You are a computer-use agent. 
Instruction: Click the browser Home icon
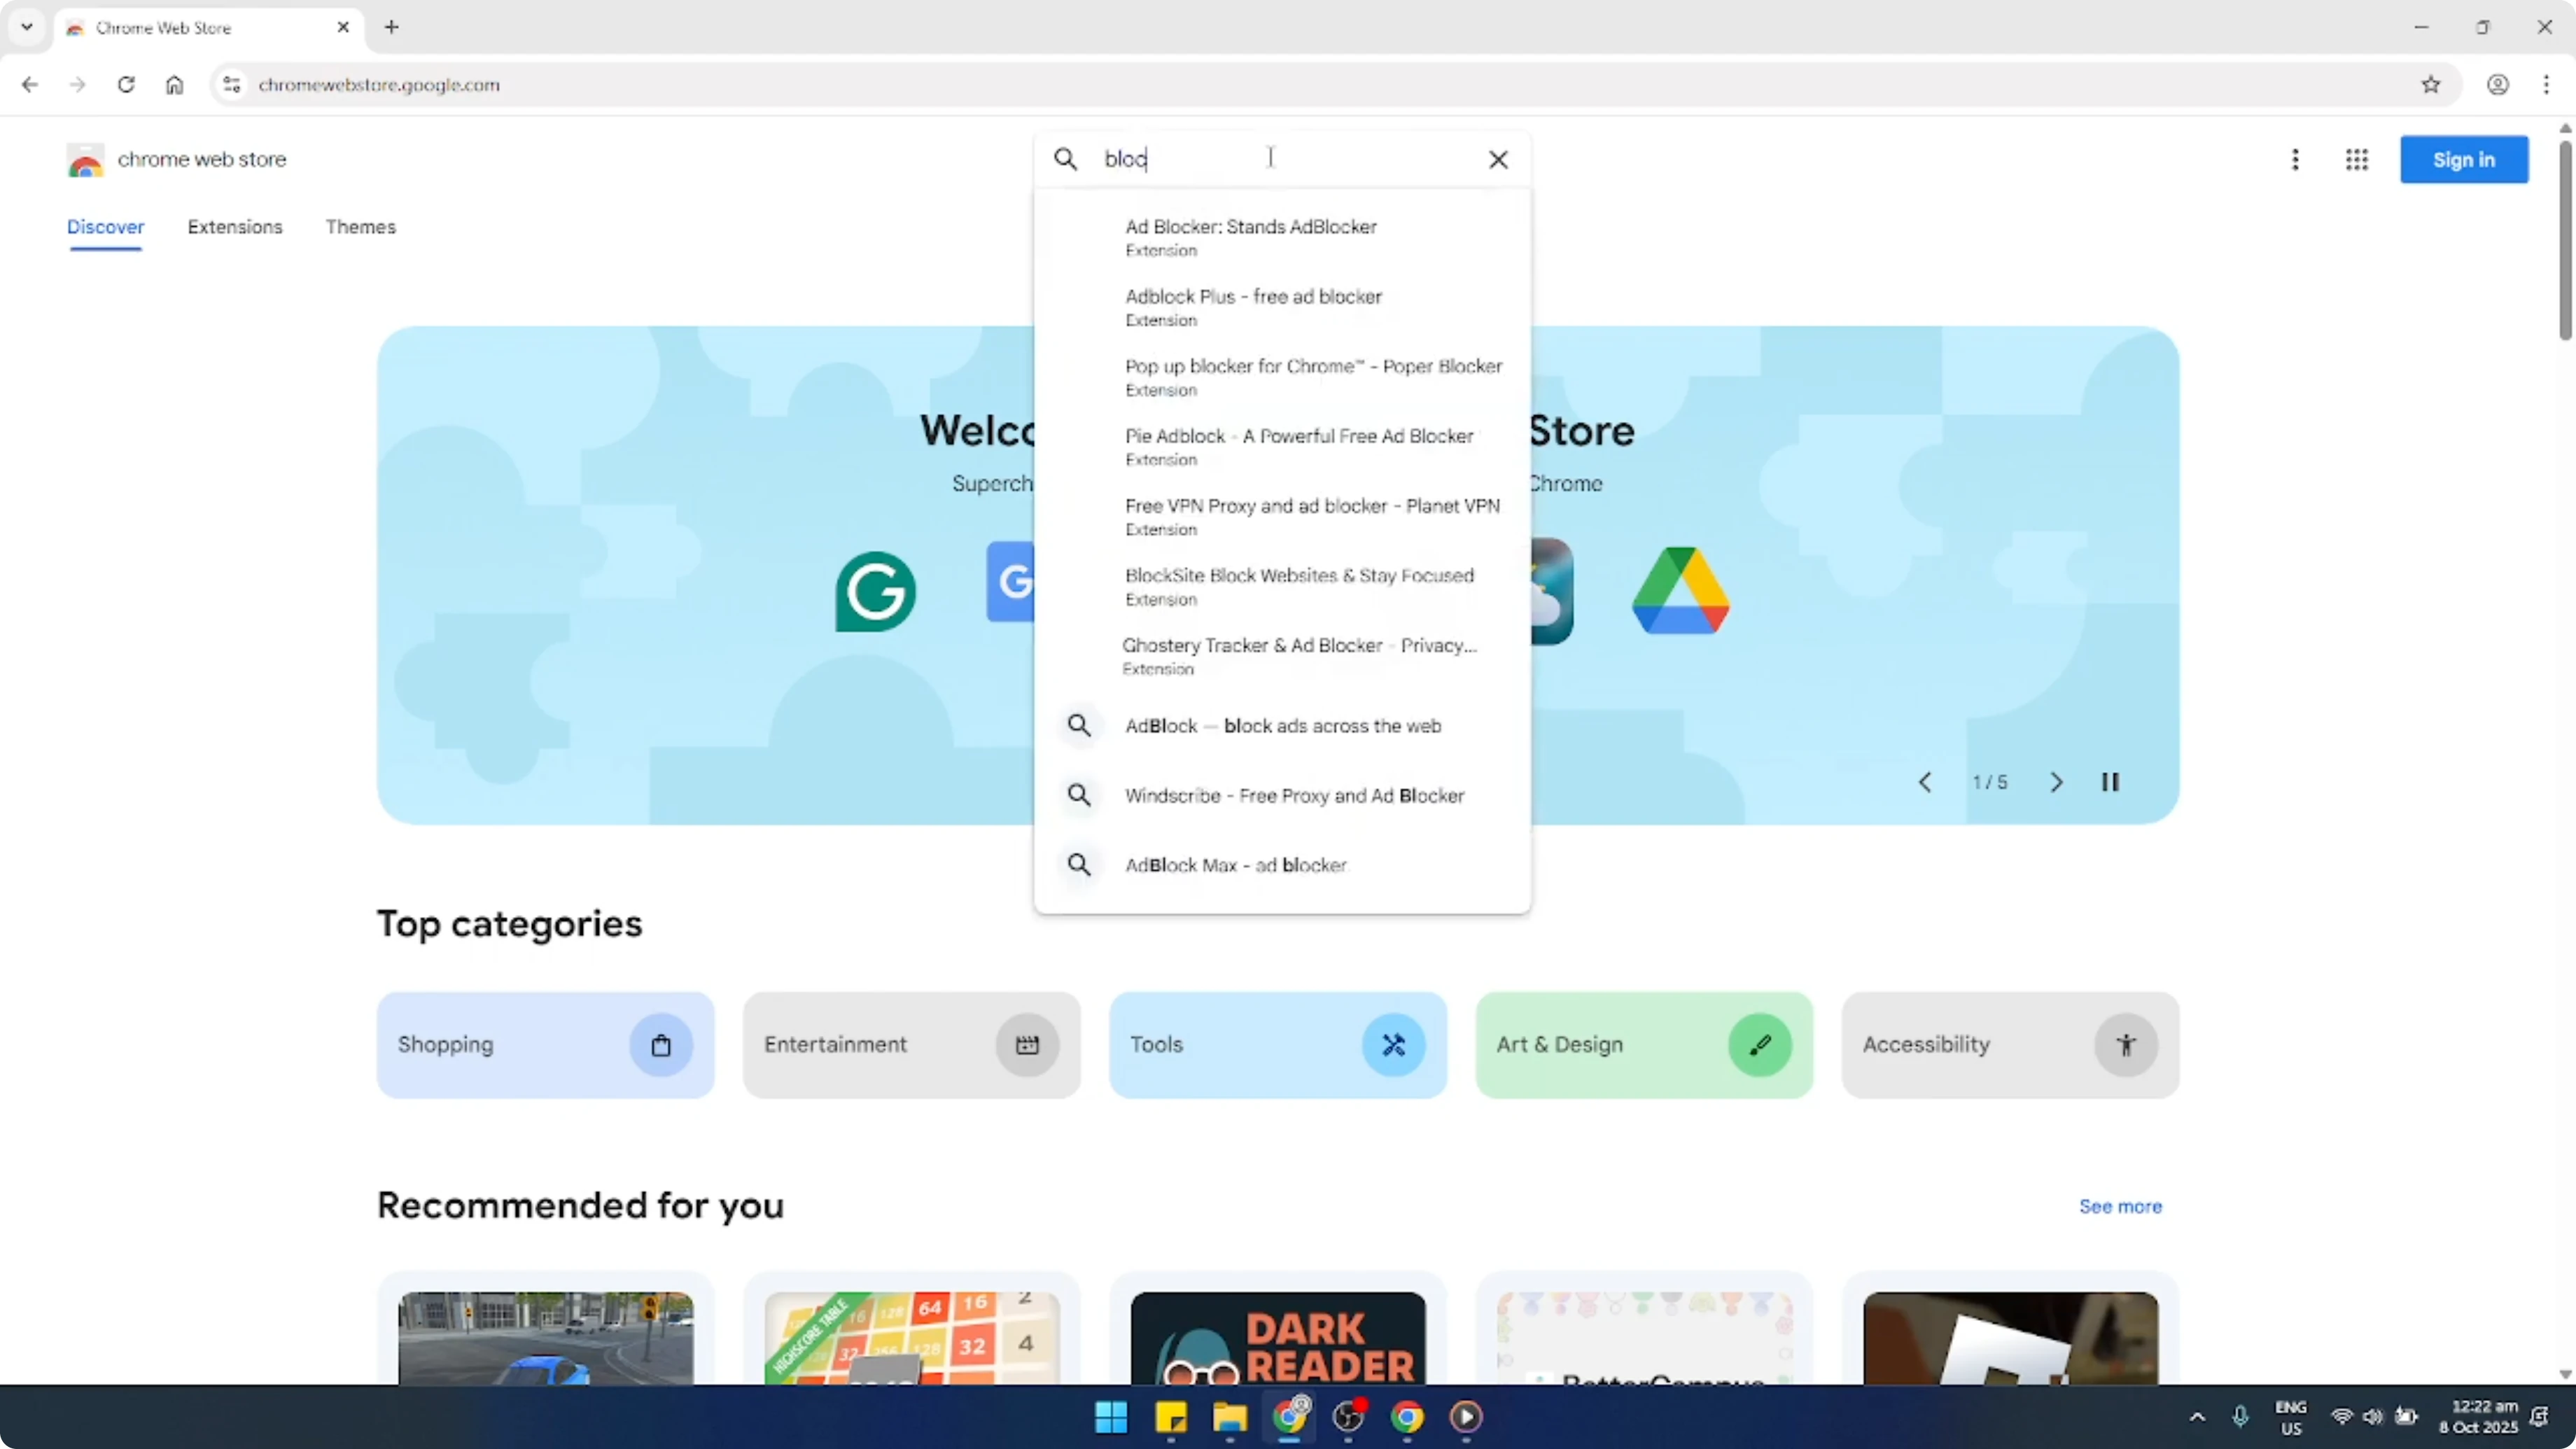click(x=174, y=85)
